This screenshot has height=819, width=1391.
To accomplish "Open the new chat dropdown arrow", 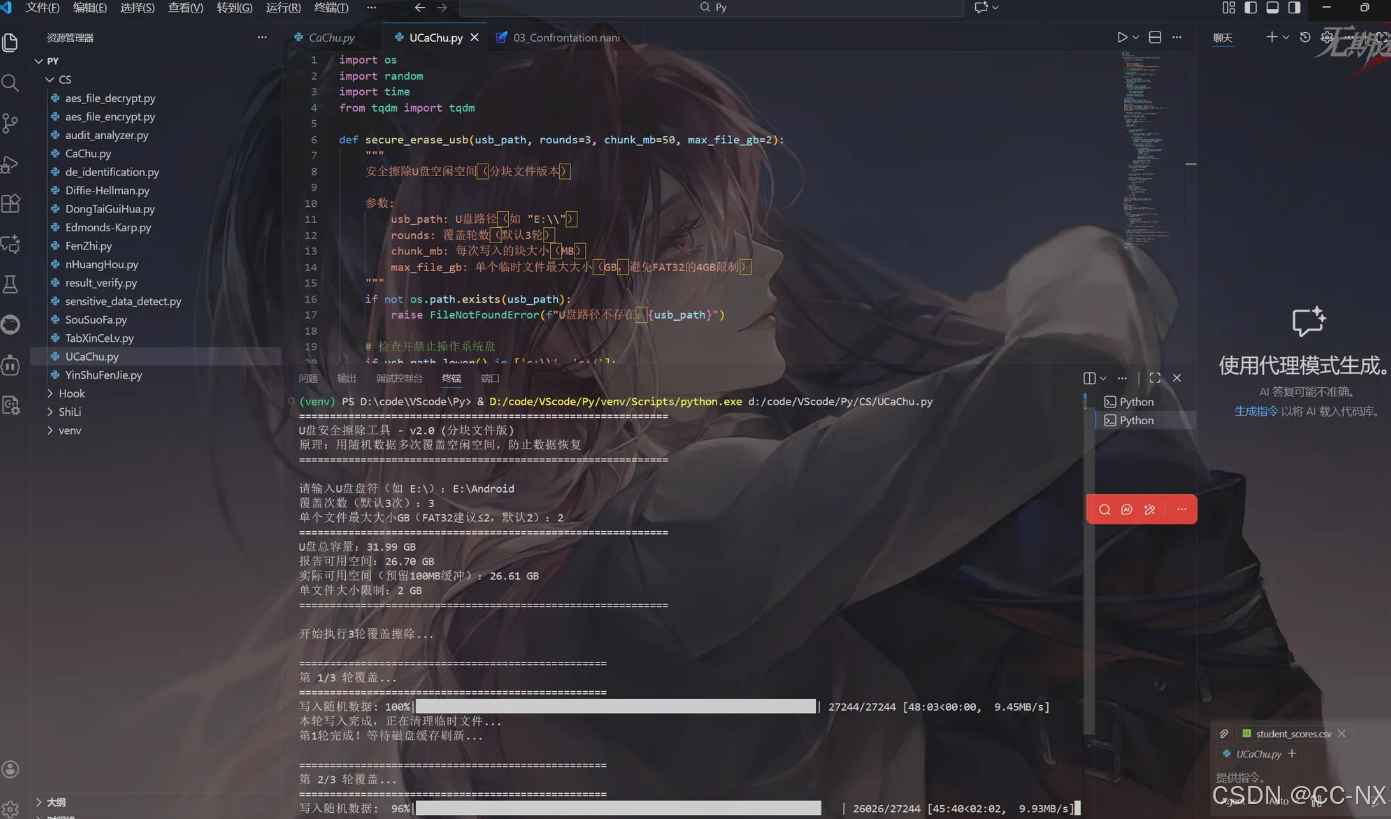I will [x=1286, y=37].
